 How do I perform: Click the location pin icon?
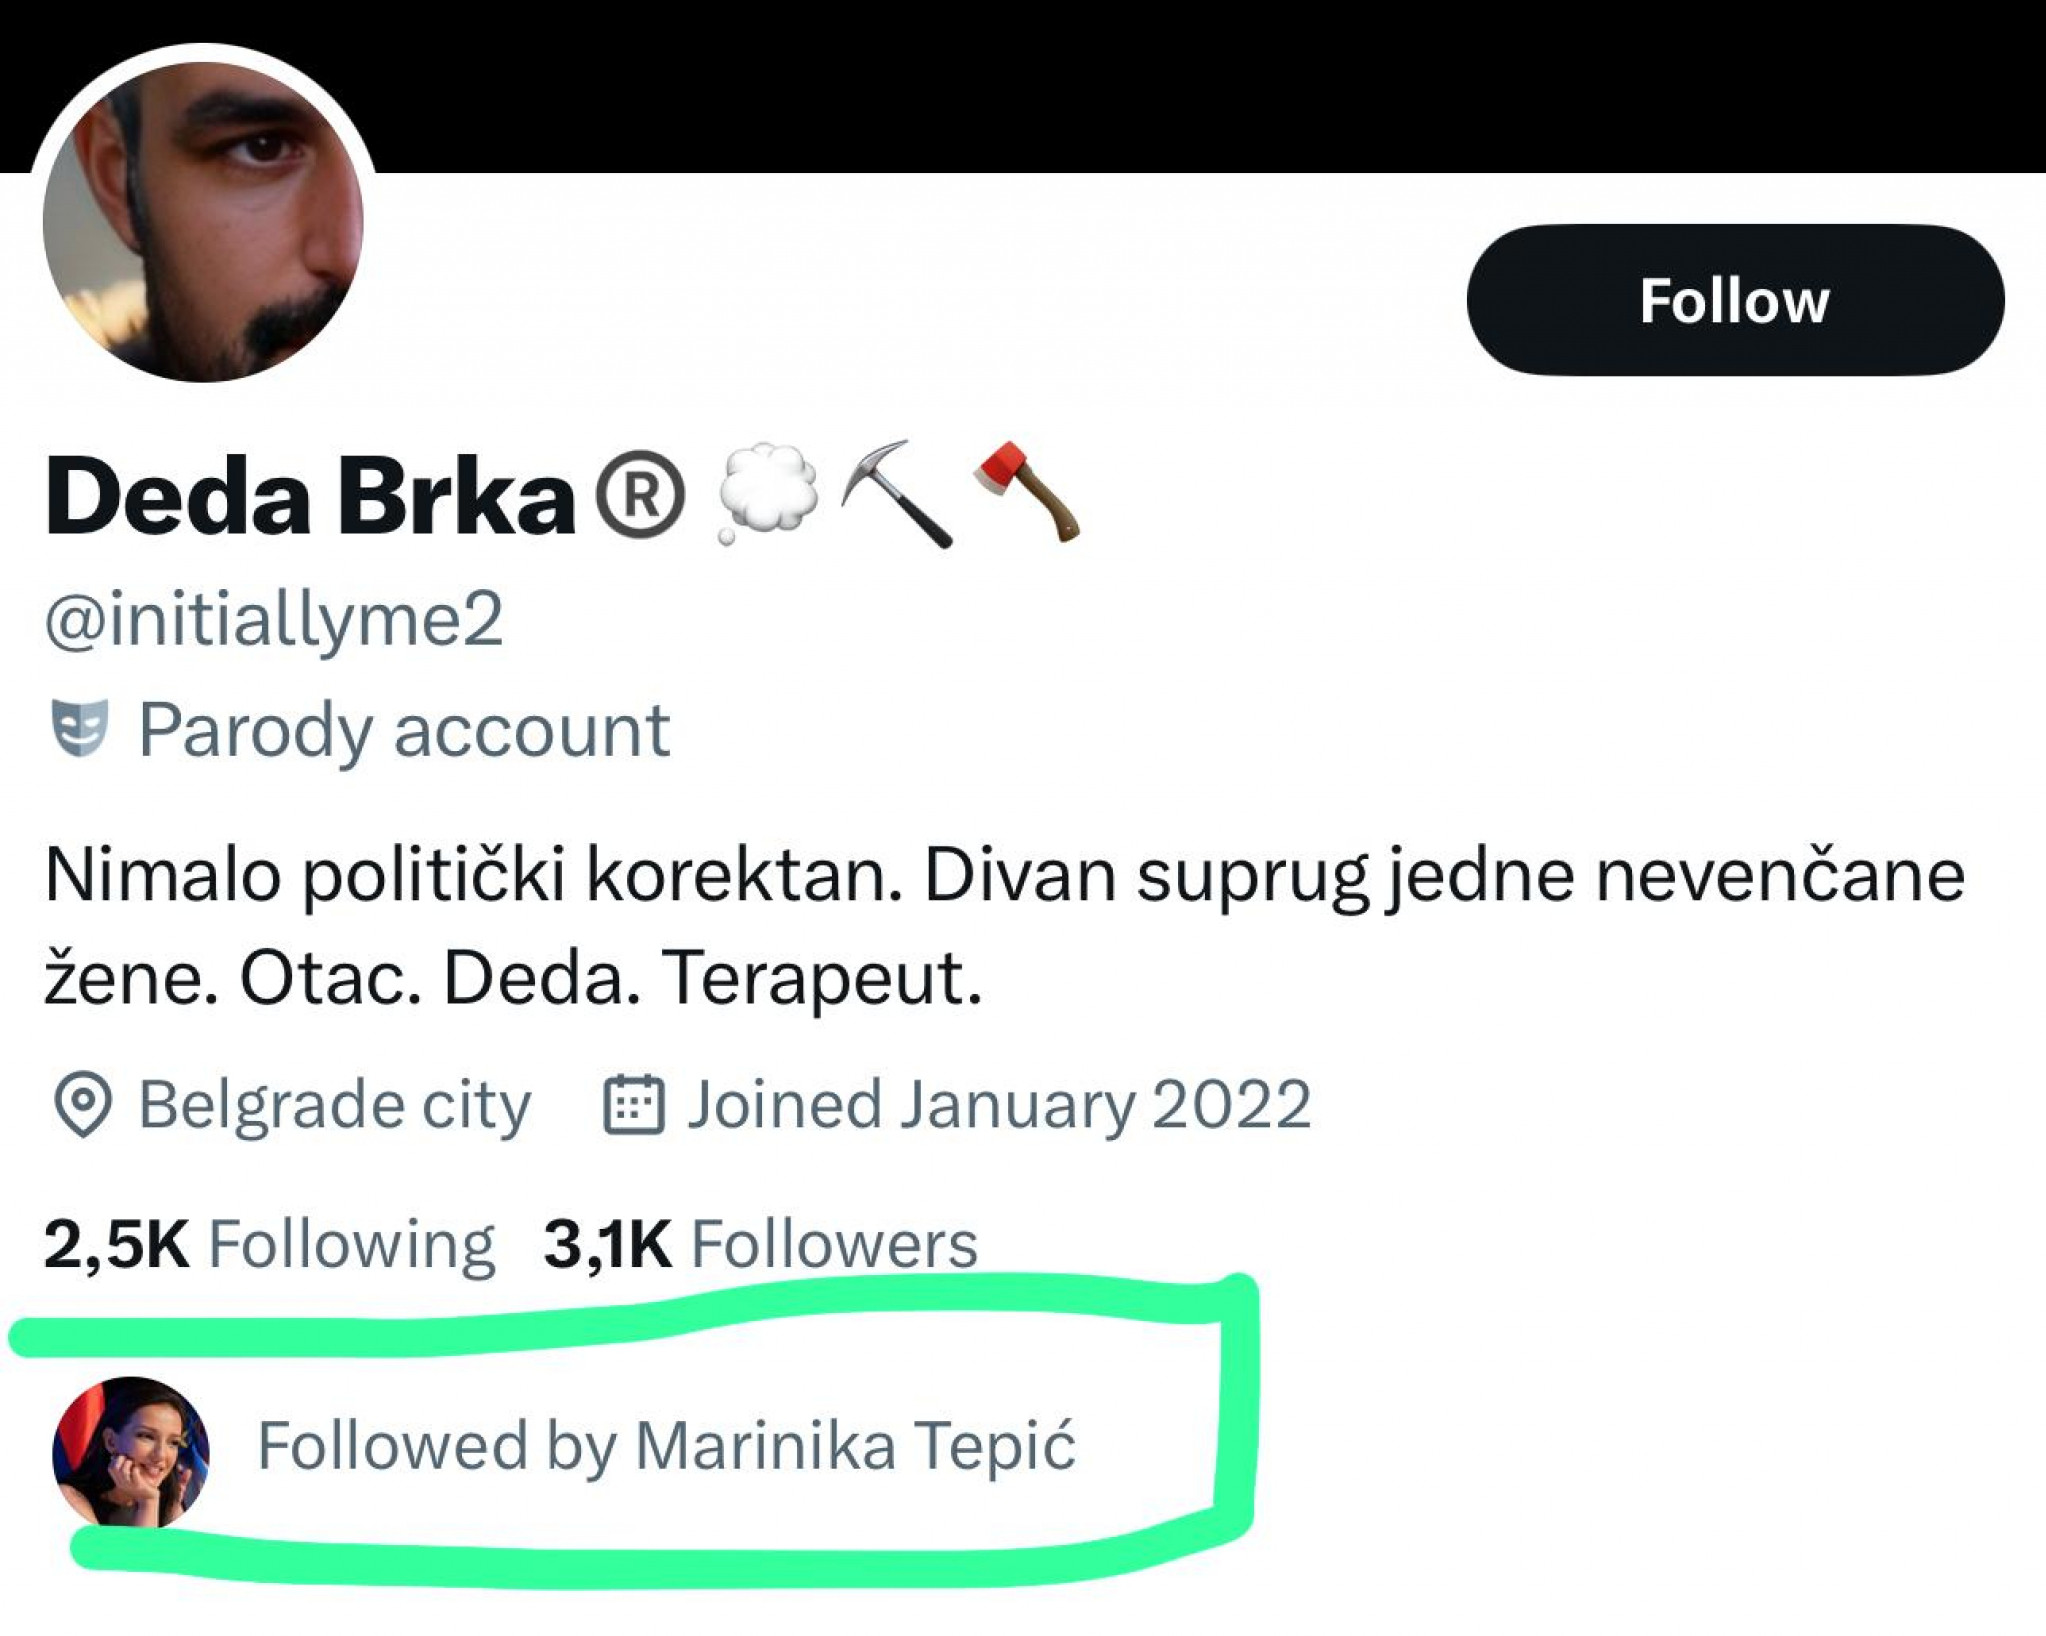(x=82, y=1104)
